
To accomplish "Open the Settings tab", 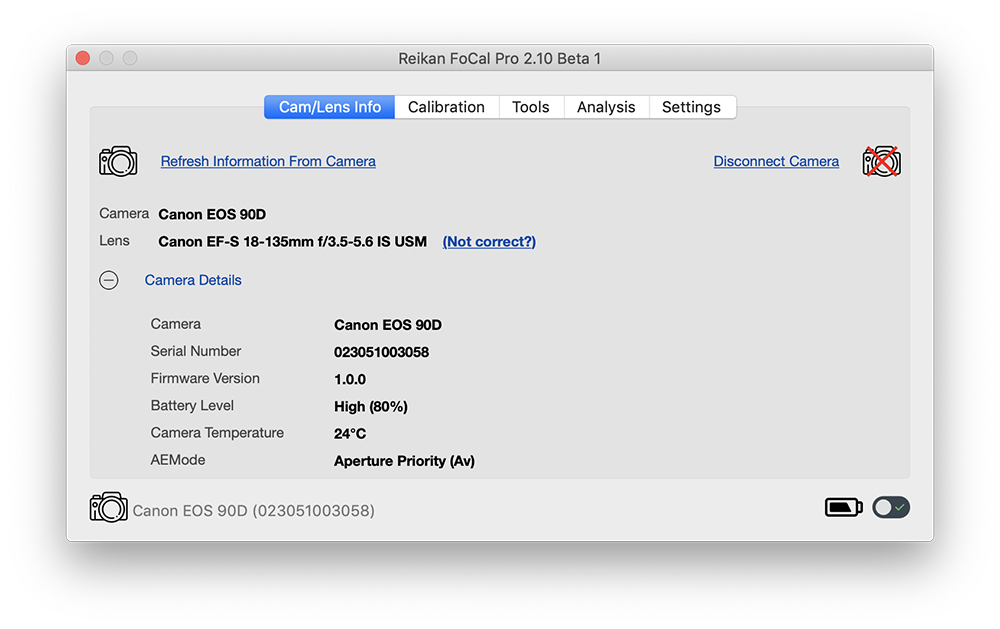I will click(x=691, y=107).
